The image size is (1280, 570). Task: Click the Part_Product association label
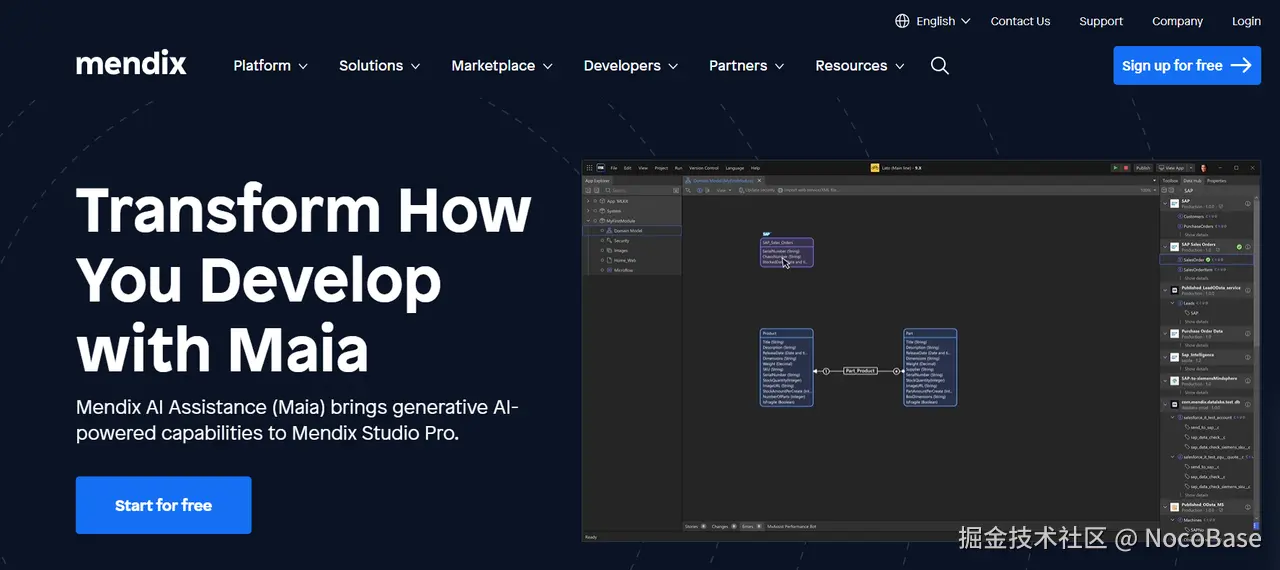click(860, 371)
